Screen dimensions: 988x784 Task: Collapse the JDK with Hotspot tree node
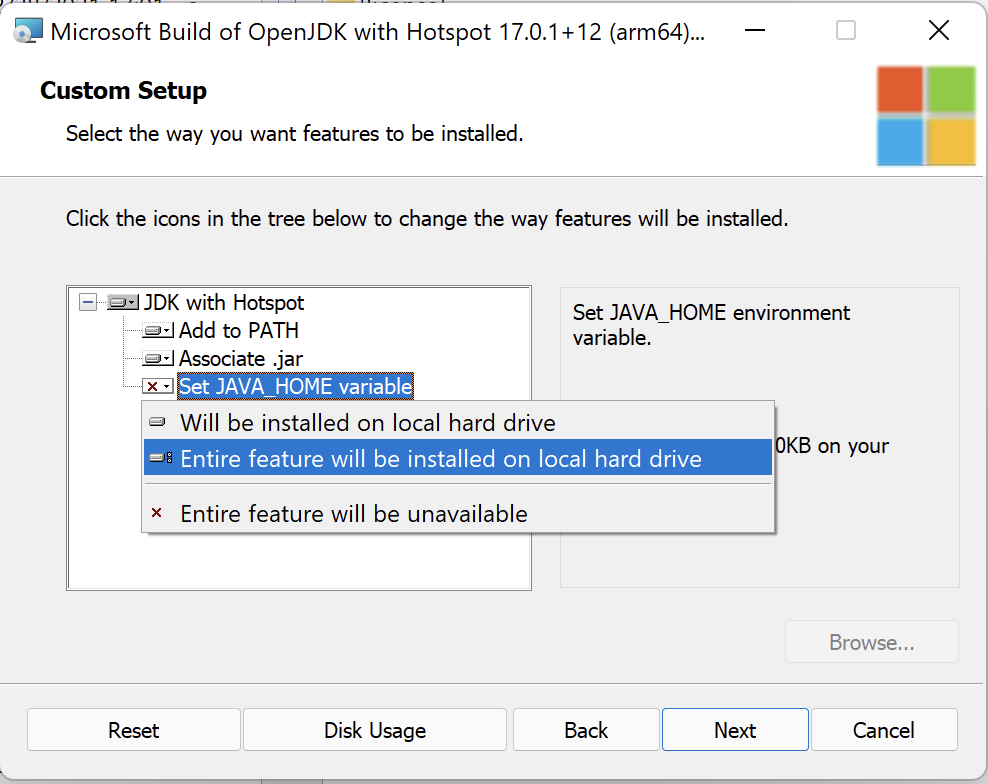tap(88, 302)
